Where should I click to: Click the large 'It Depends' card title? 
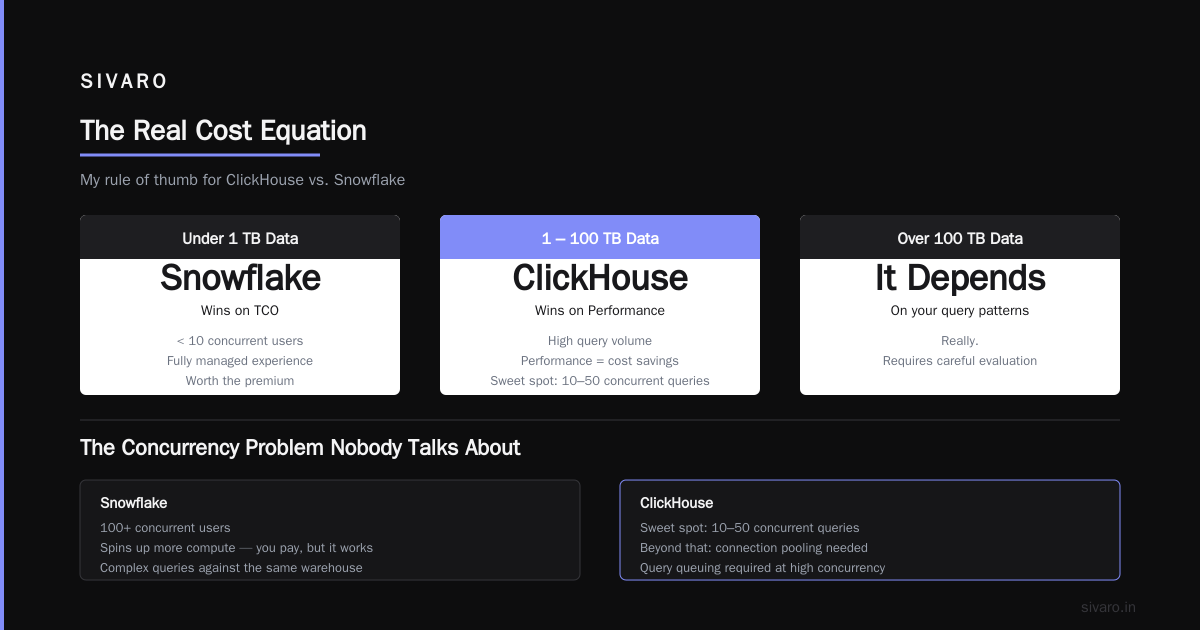click(960, 278)
